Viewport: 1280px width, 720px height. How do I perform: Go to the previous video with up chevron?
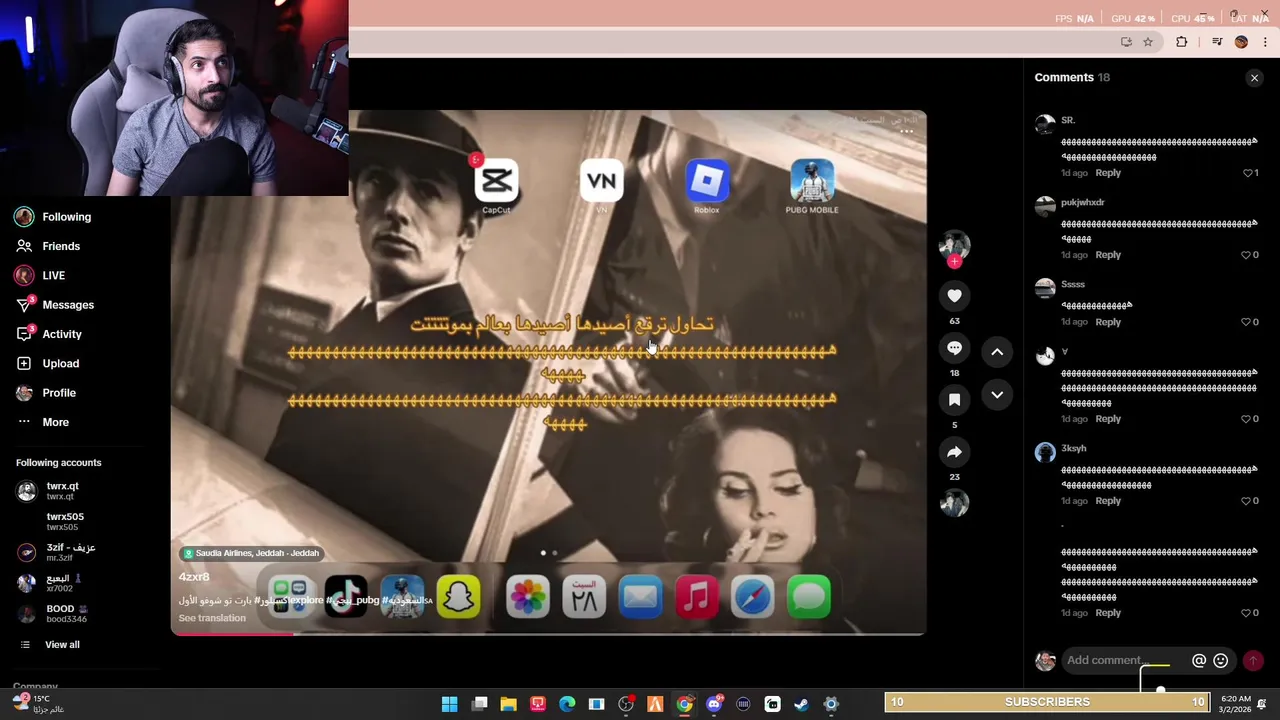(997, 352)
